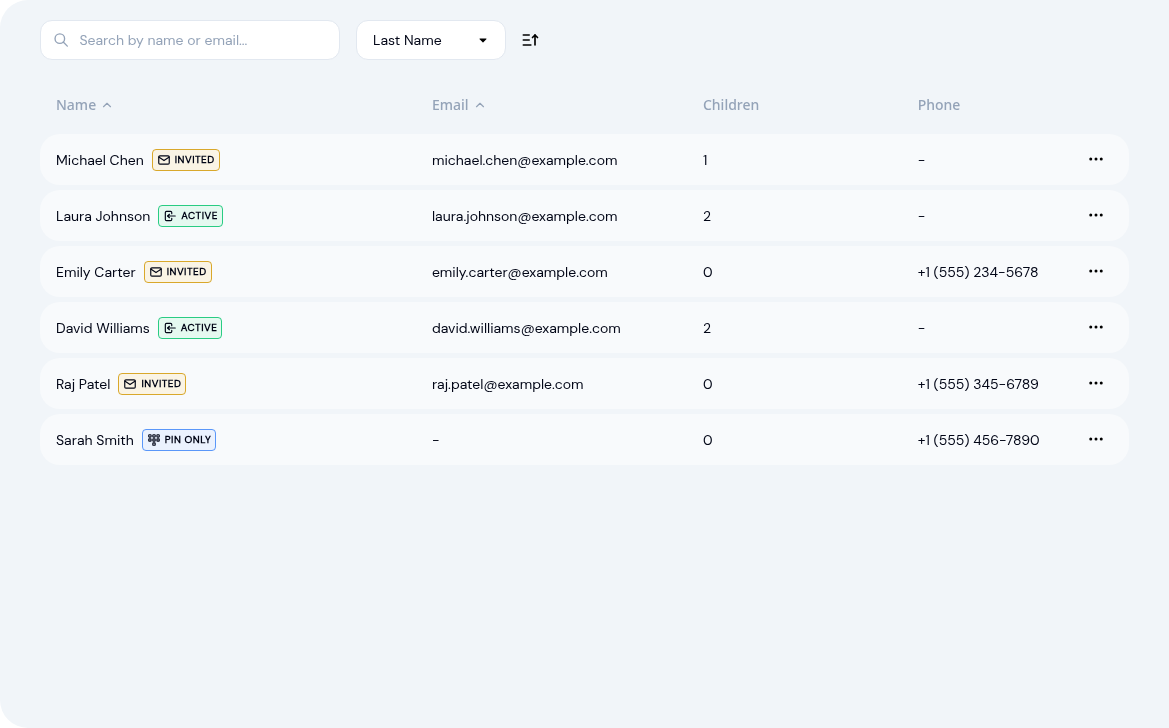Sort by the Name column header
Image resolution: width=1169 pixels, height=728 pixels.
84,105
